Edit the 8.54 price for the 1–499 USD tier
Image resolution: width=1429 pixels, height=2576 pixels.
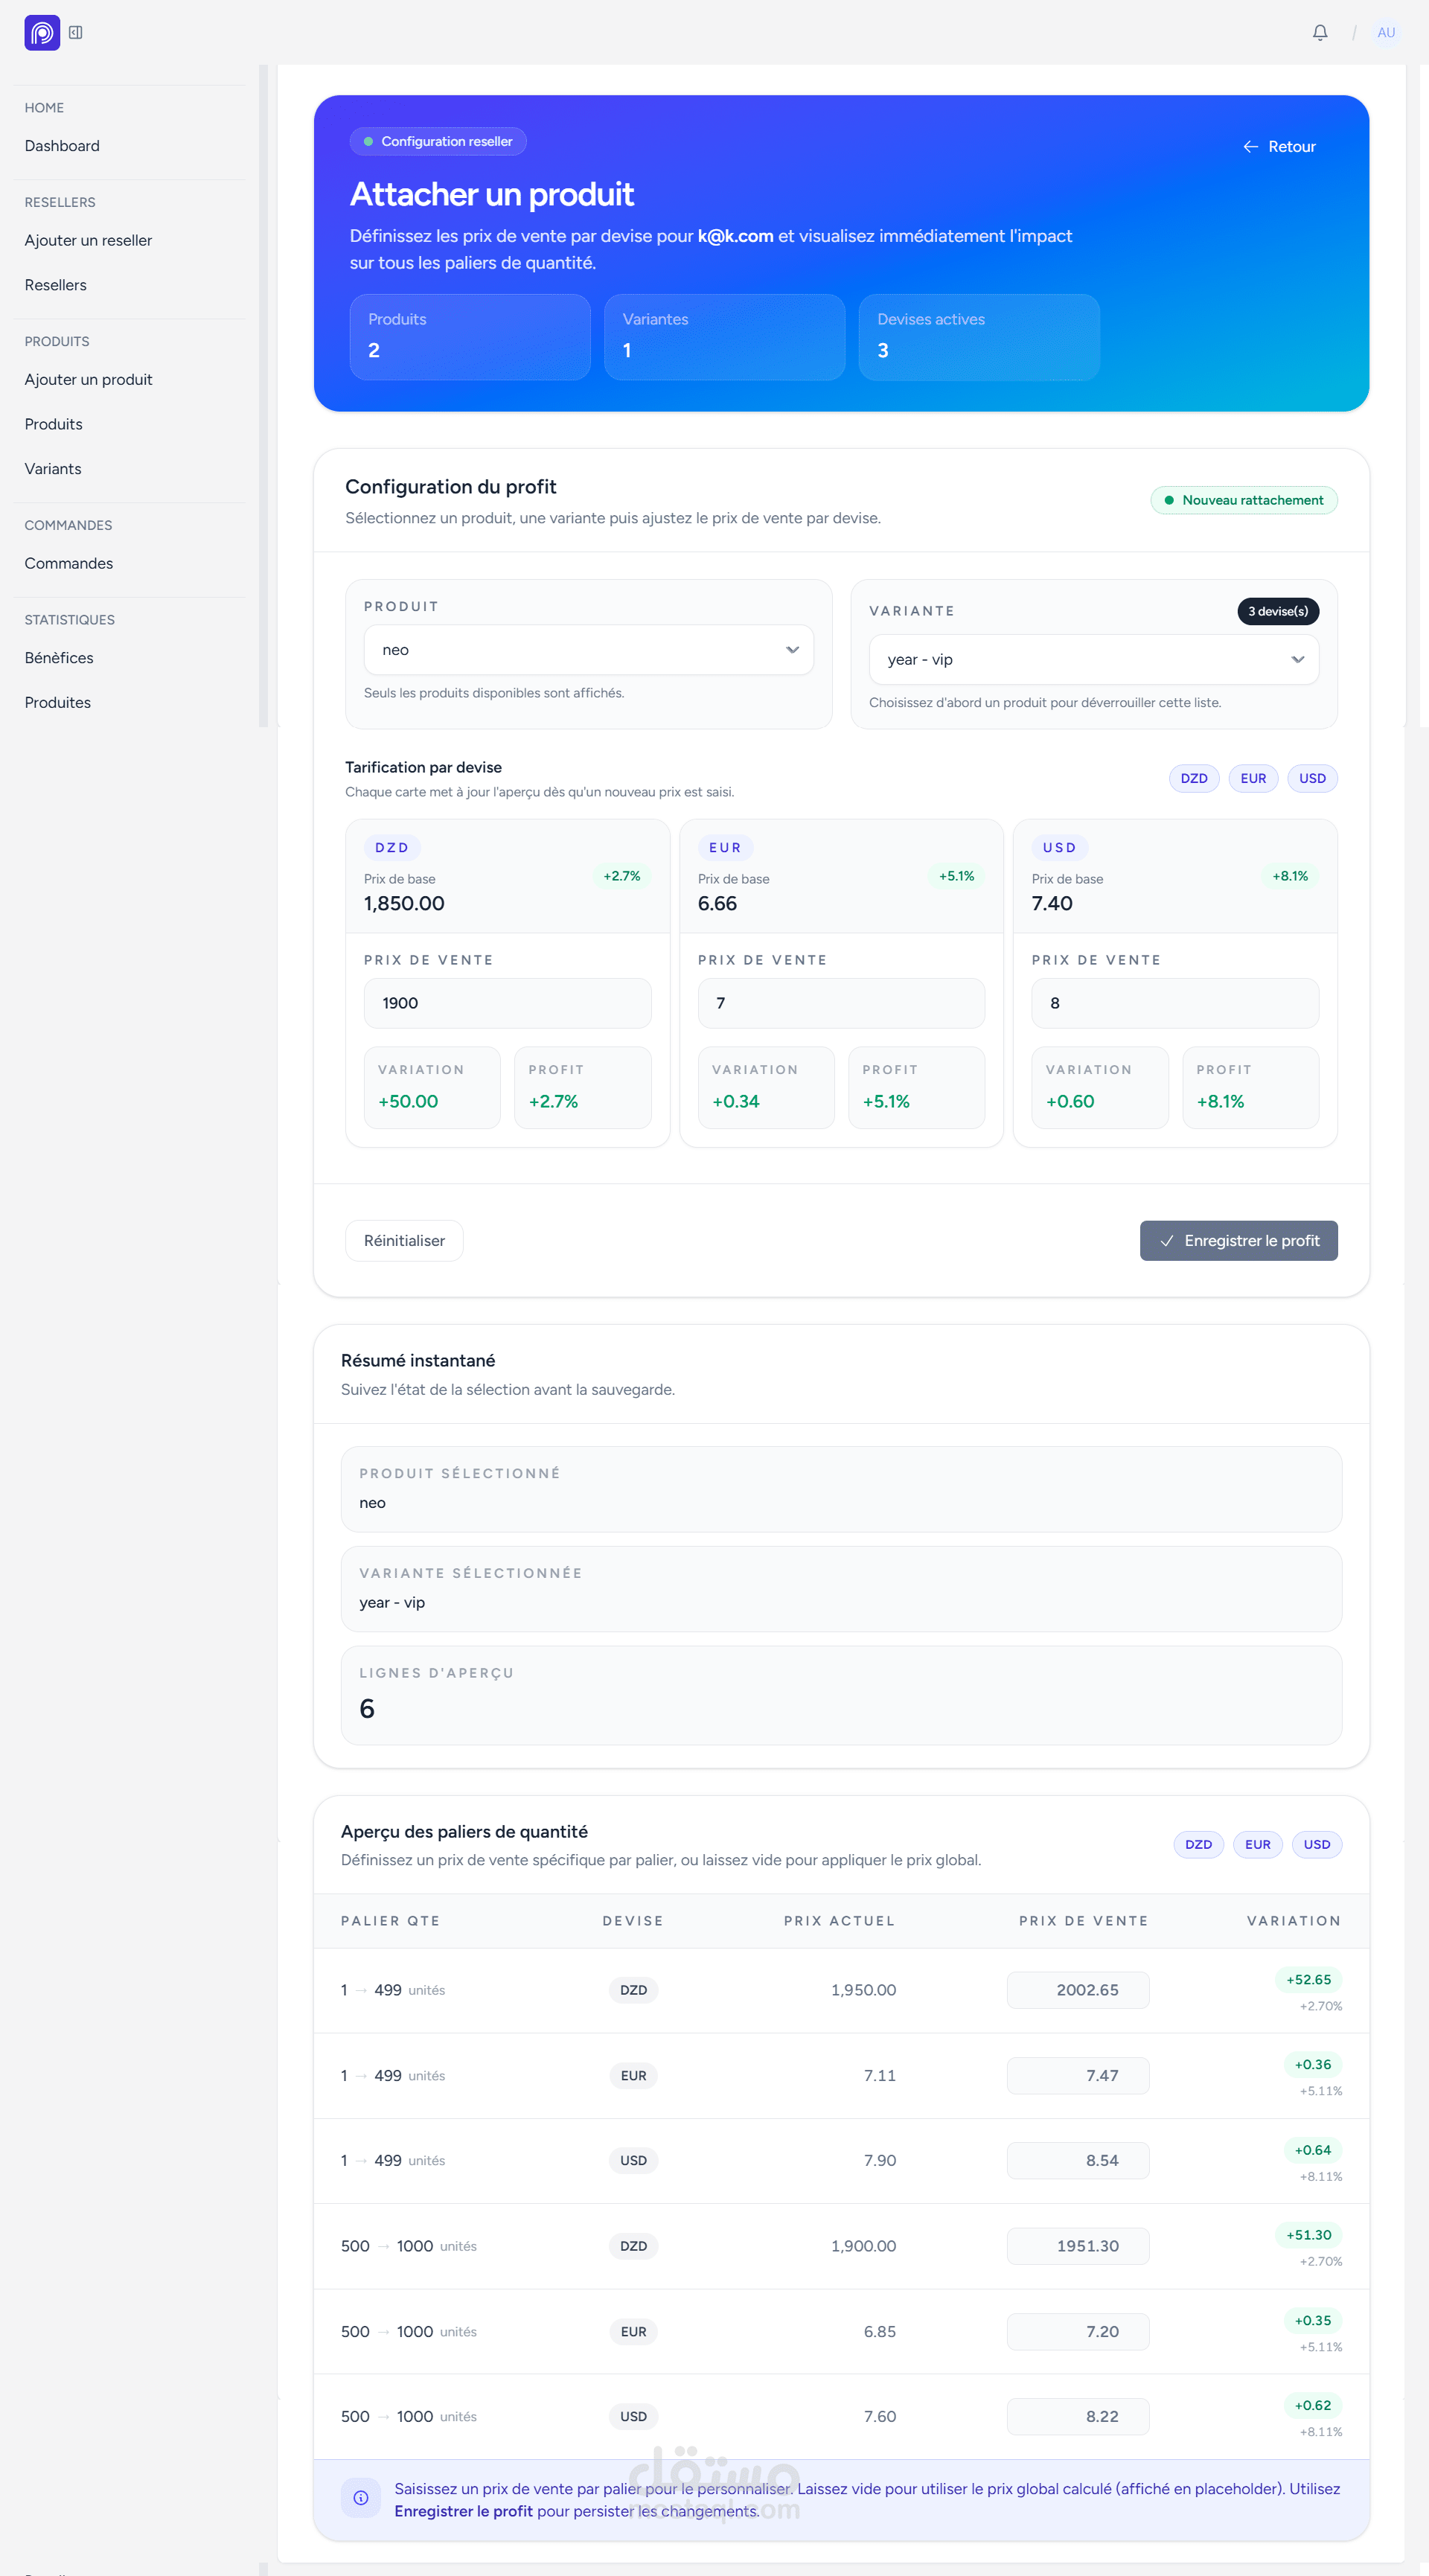[1078, 2161]
